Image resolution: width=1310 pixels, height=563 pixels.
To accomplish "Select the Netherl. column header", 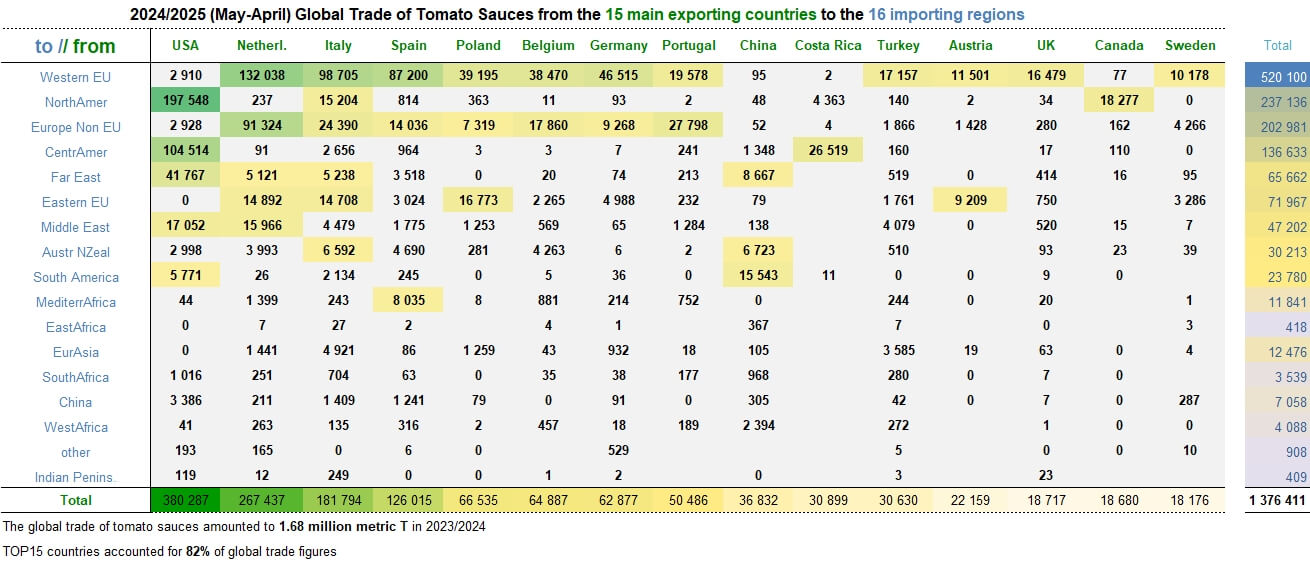I will tap(261, 45).
